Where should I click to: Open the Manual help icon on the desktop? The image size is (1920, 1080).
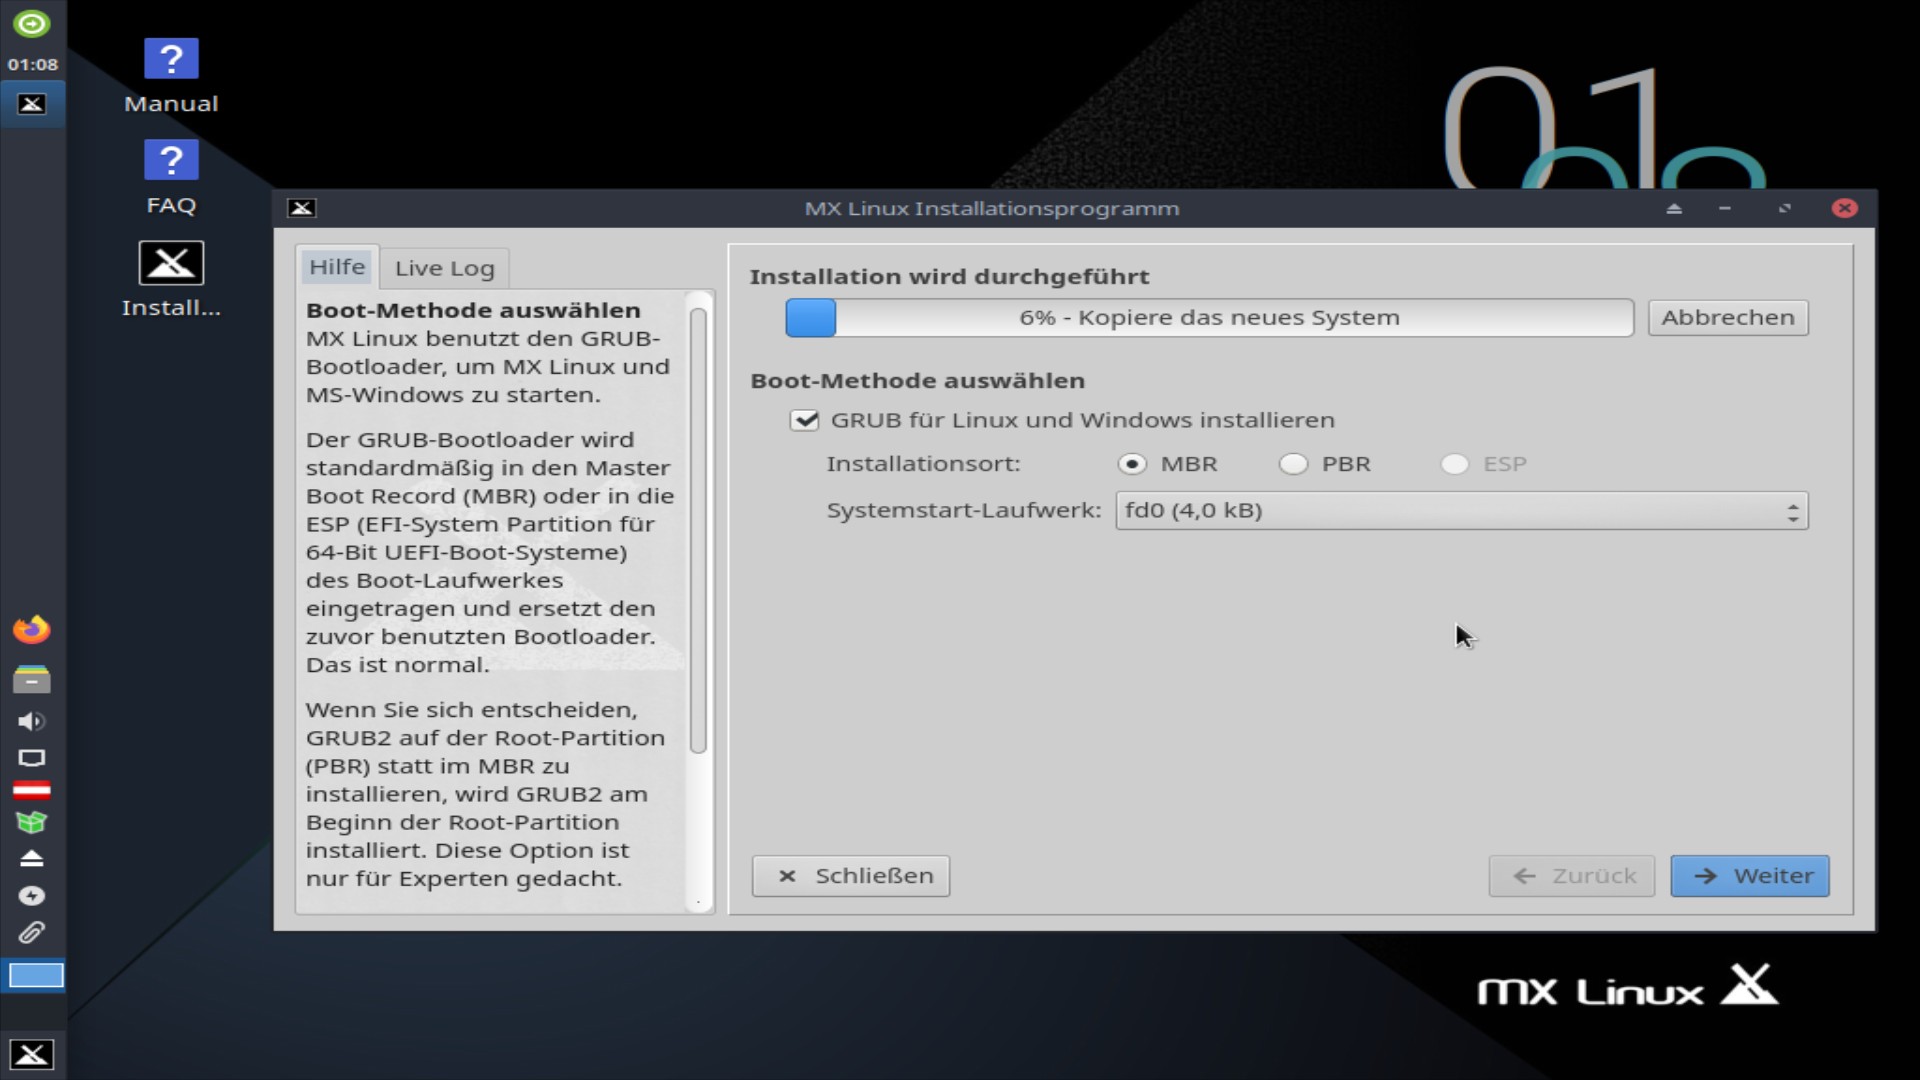[171, 60]
